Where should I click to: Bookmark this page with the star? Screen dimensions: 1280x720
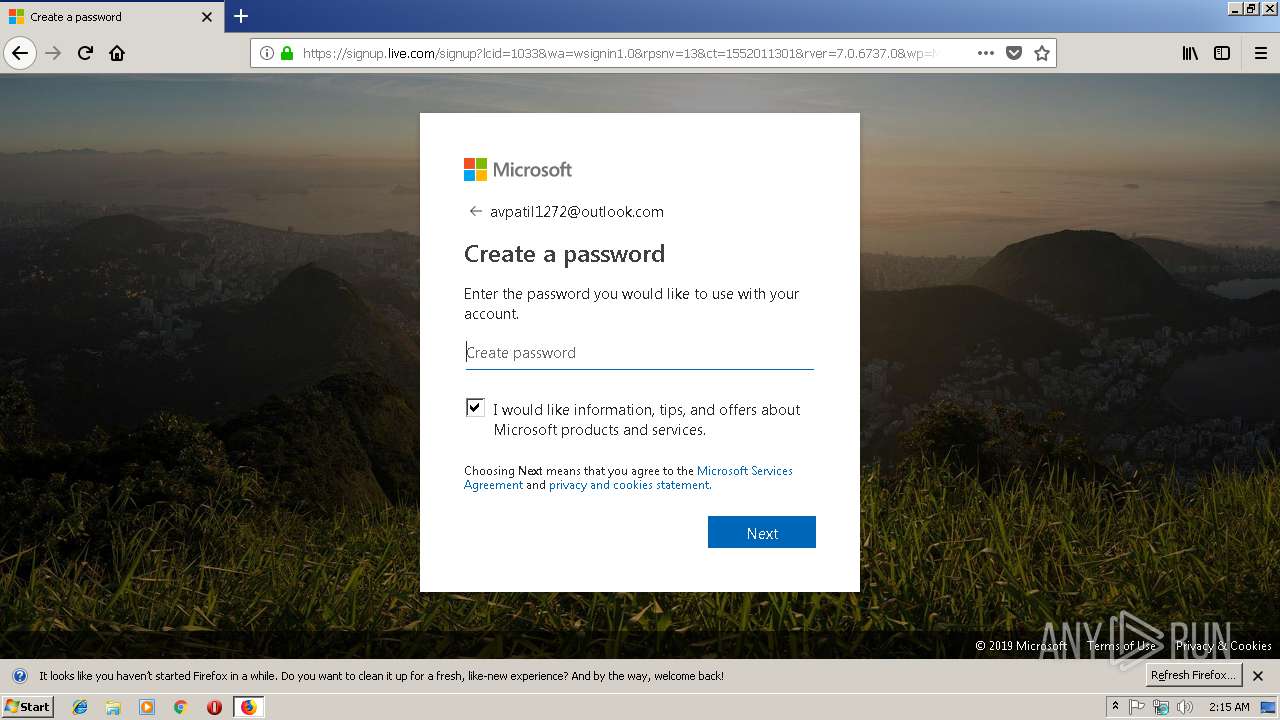pos(1042,53)
